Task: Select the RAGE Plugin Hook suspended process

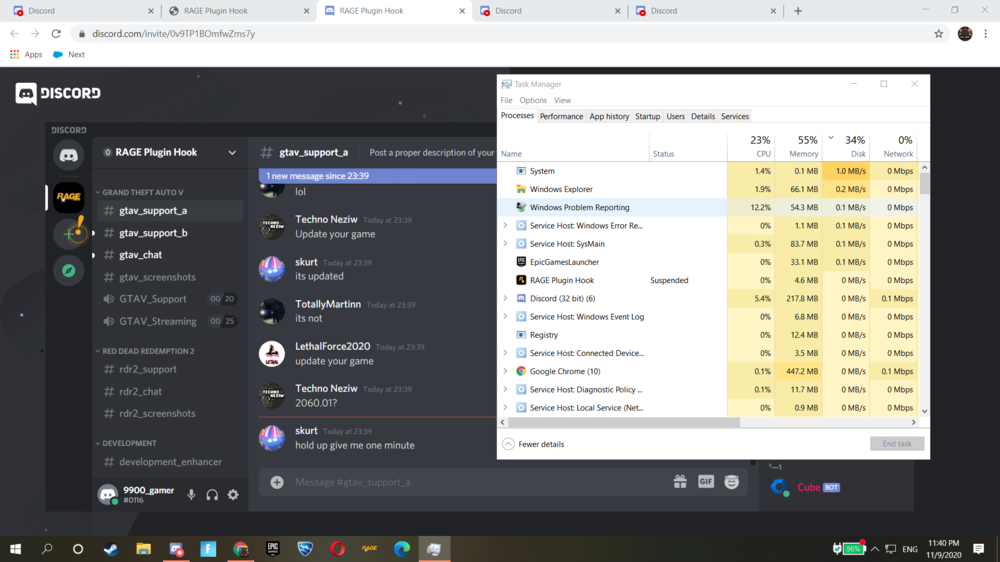Action: coord(708,280)
